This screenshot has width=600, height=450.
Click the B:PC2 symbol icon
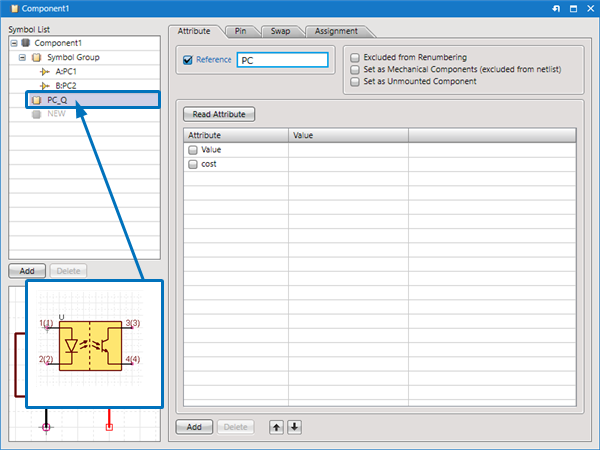tap(45, 86)
